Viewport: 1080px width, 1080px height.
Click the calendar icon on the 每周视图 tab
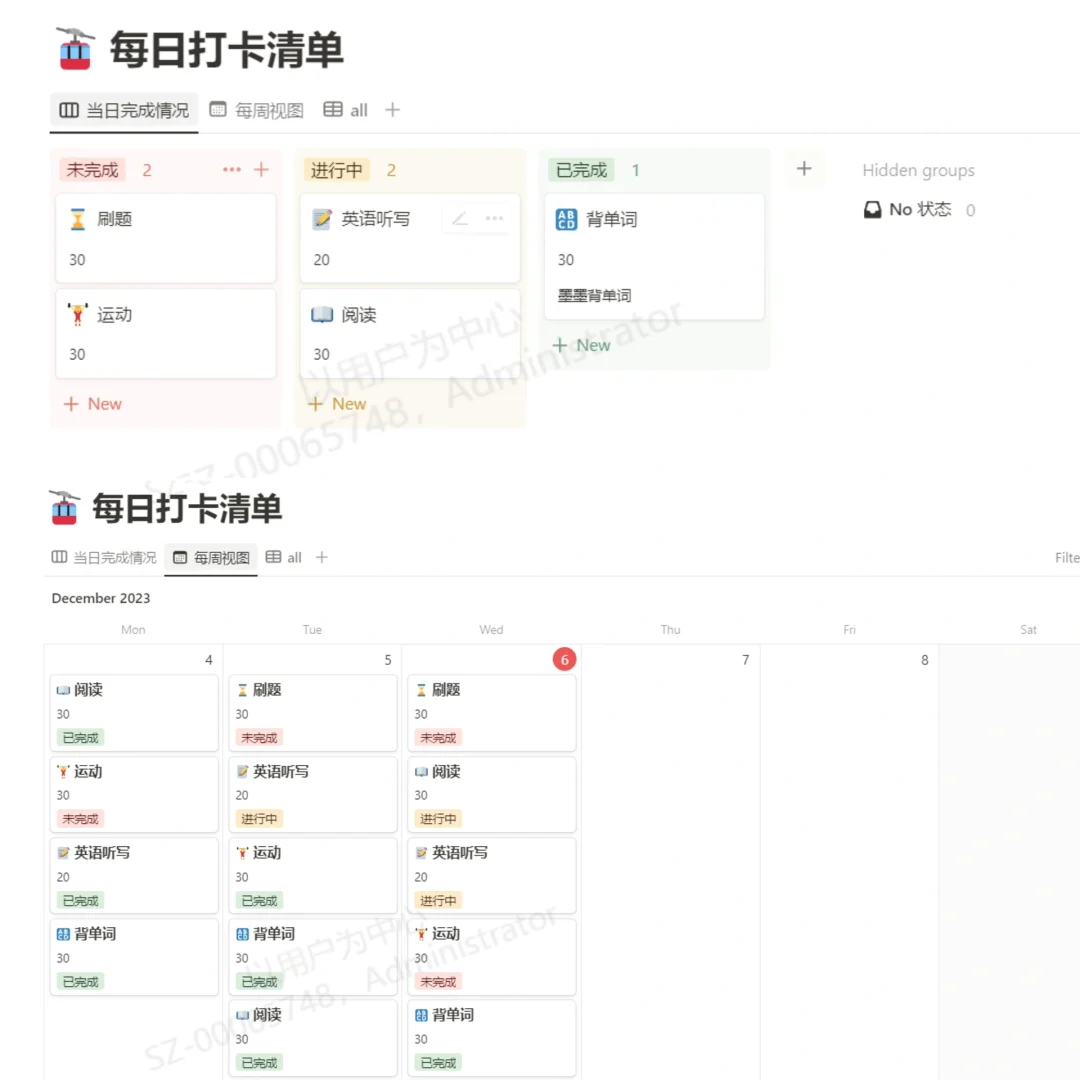217,110
